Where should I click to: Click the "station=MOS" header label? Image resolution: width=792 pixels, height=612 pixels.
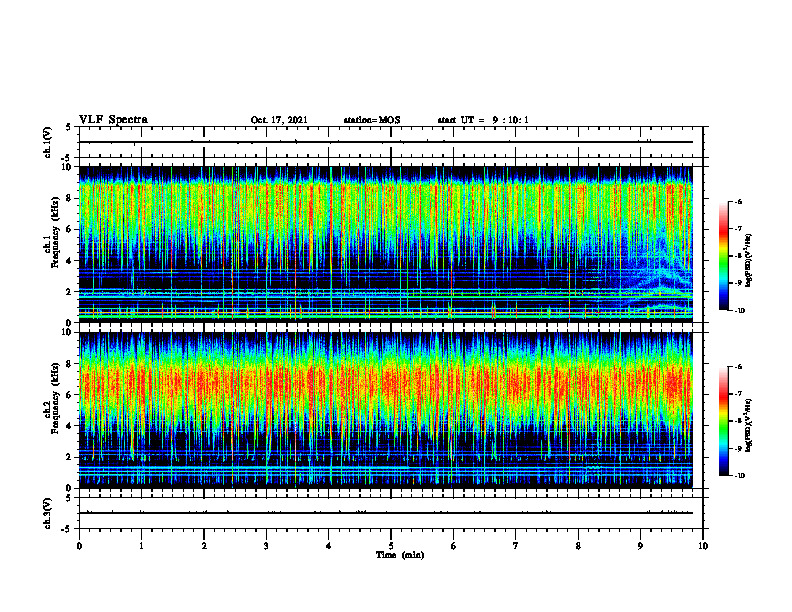372,120
